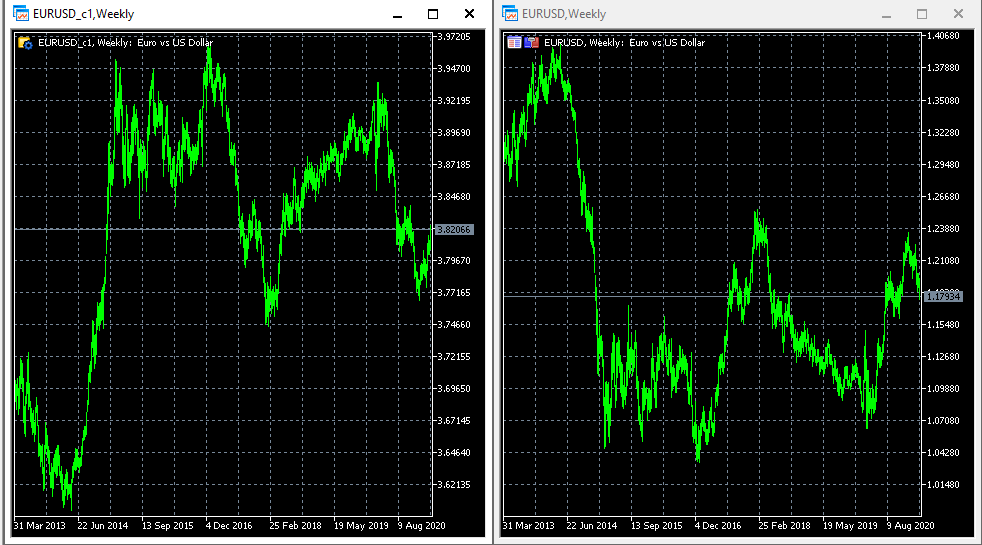The width and height of the screenshot is (982, 545).
Task: Close the EURUSD_c1,Weekly chart window
Action: pos(469,14)
